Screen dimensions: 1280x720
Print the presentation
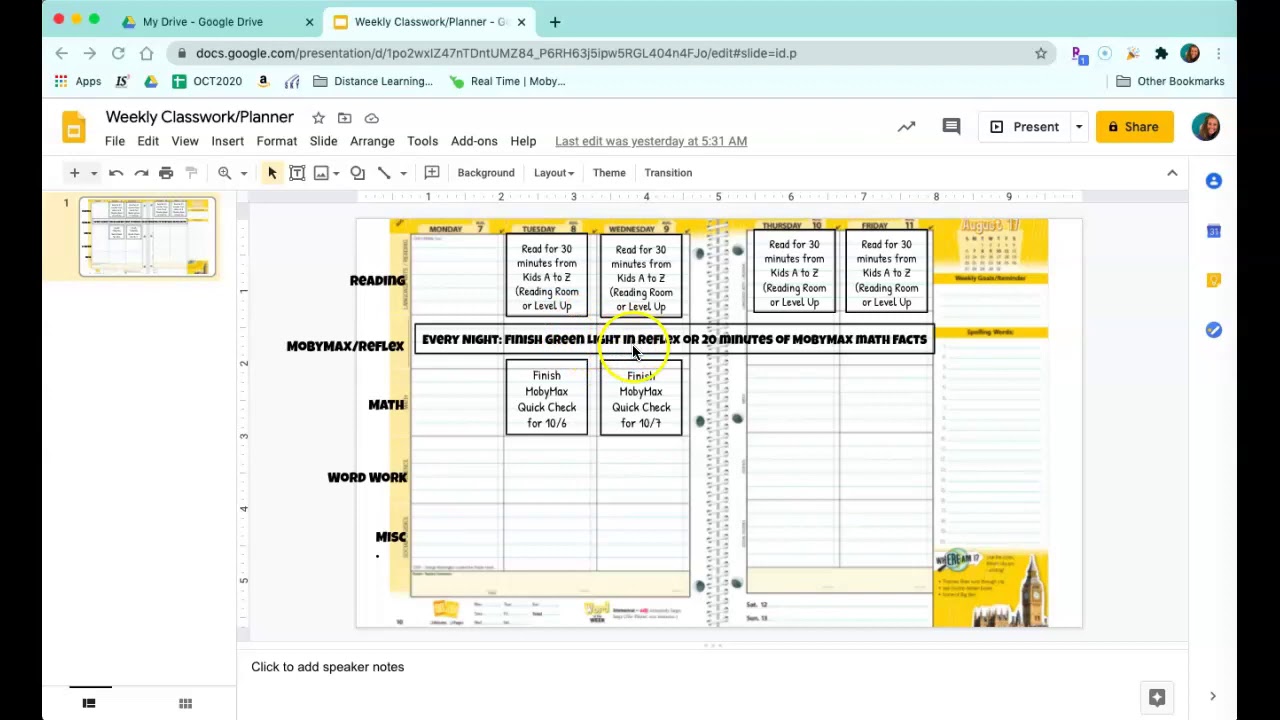click(166, 173)
